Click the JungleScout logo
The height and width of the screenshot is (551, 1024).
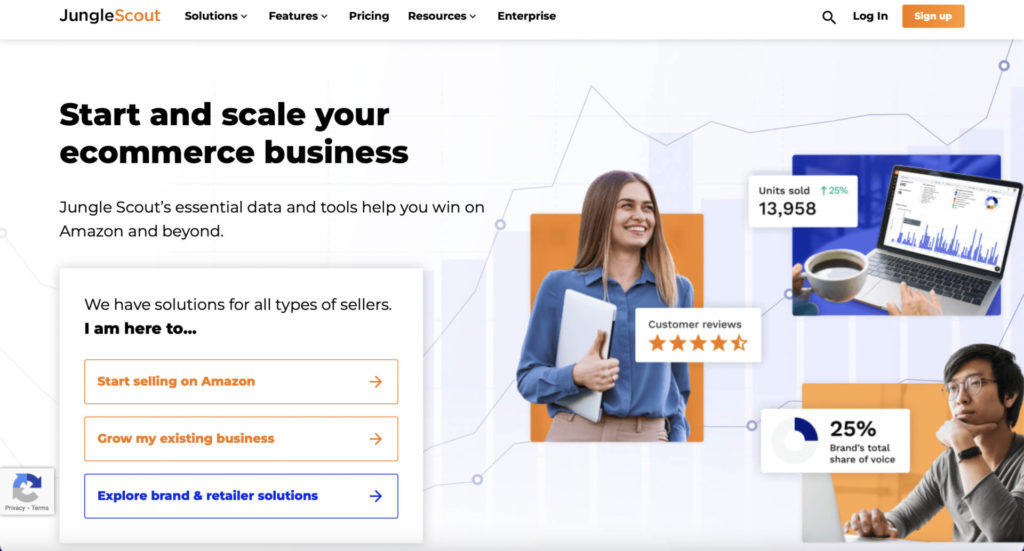point(110,16)
